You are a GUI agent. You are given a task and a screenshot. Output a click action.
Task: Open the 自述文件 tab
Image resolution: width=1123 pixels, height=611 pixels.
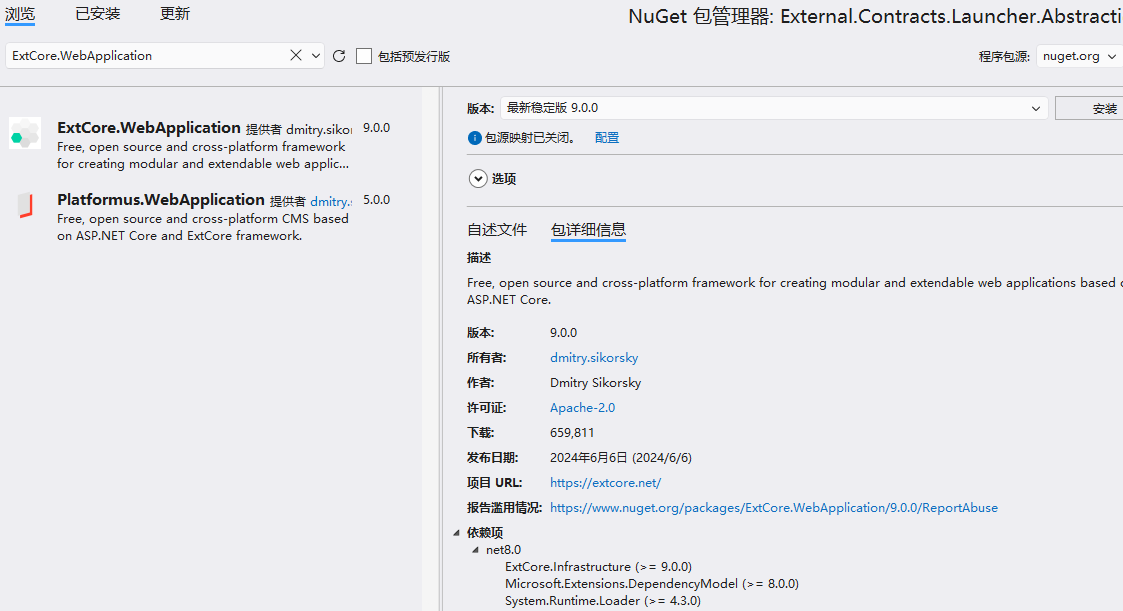(x=497, y=229)
